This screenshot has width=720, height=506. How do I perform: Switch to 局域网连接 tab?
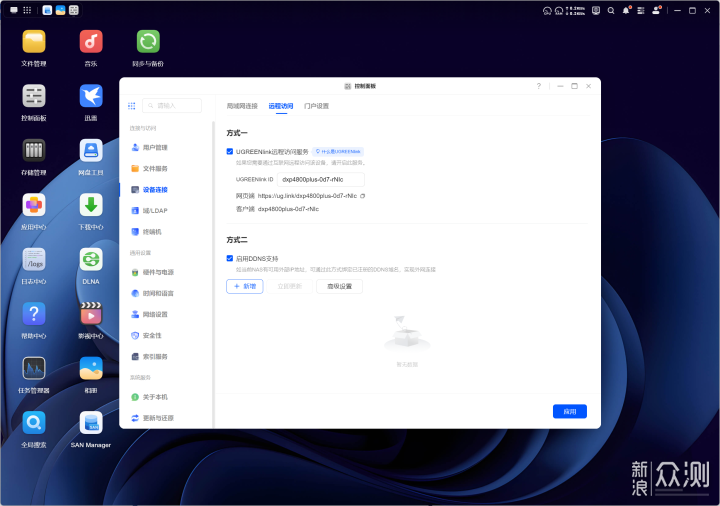click(242, 106)
